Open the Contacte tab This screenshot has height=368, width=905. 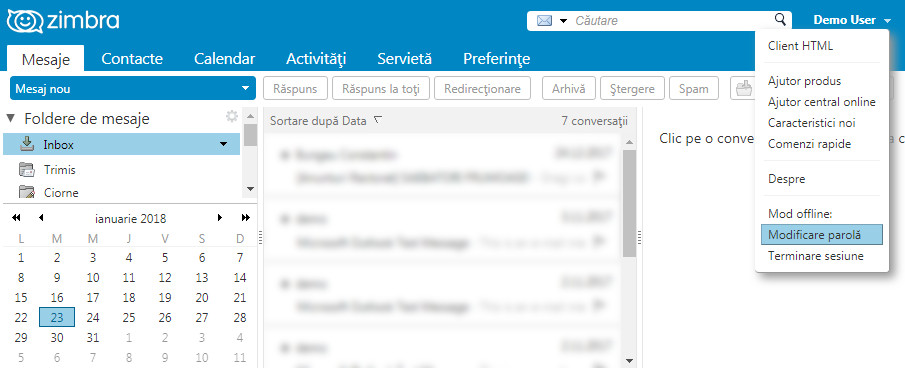132,58
